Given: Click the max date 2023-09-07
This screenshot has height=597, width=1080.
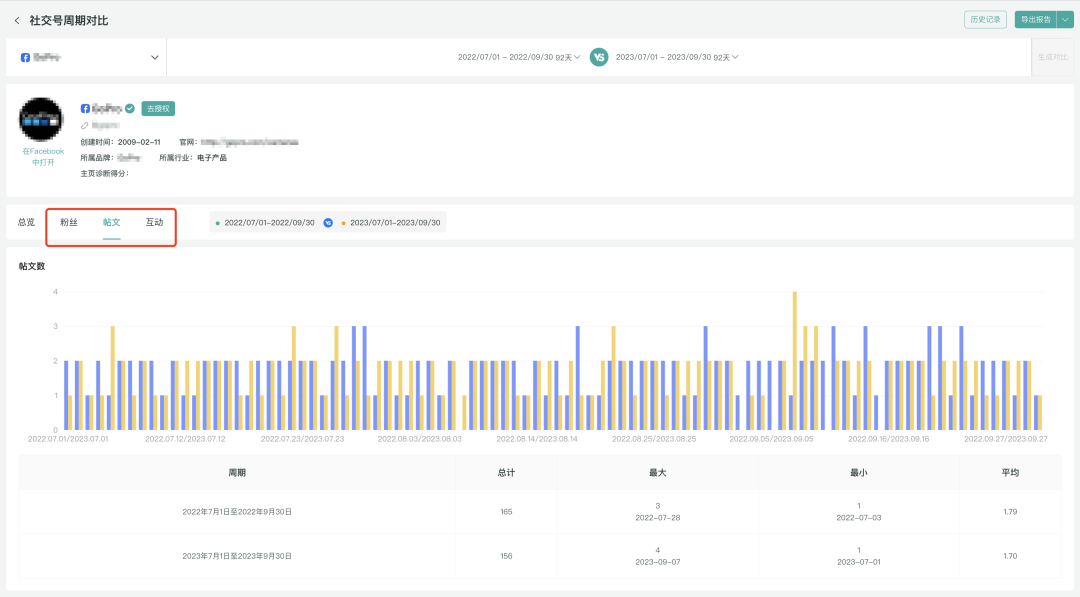Looking at the screenshot, I should [x=658, y=562].
